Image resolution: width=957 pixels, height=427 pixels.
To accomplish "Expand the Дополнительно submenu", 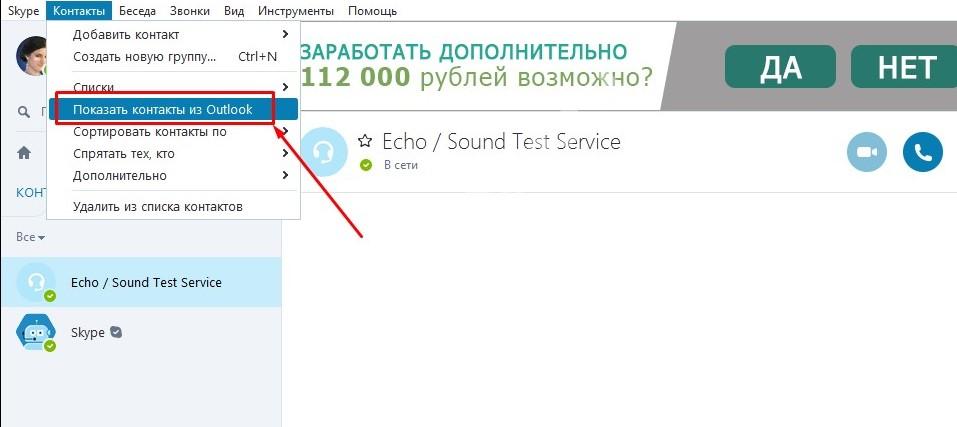I will 173,175.
